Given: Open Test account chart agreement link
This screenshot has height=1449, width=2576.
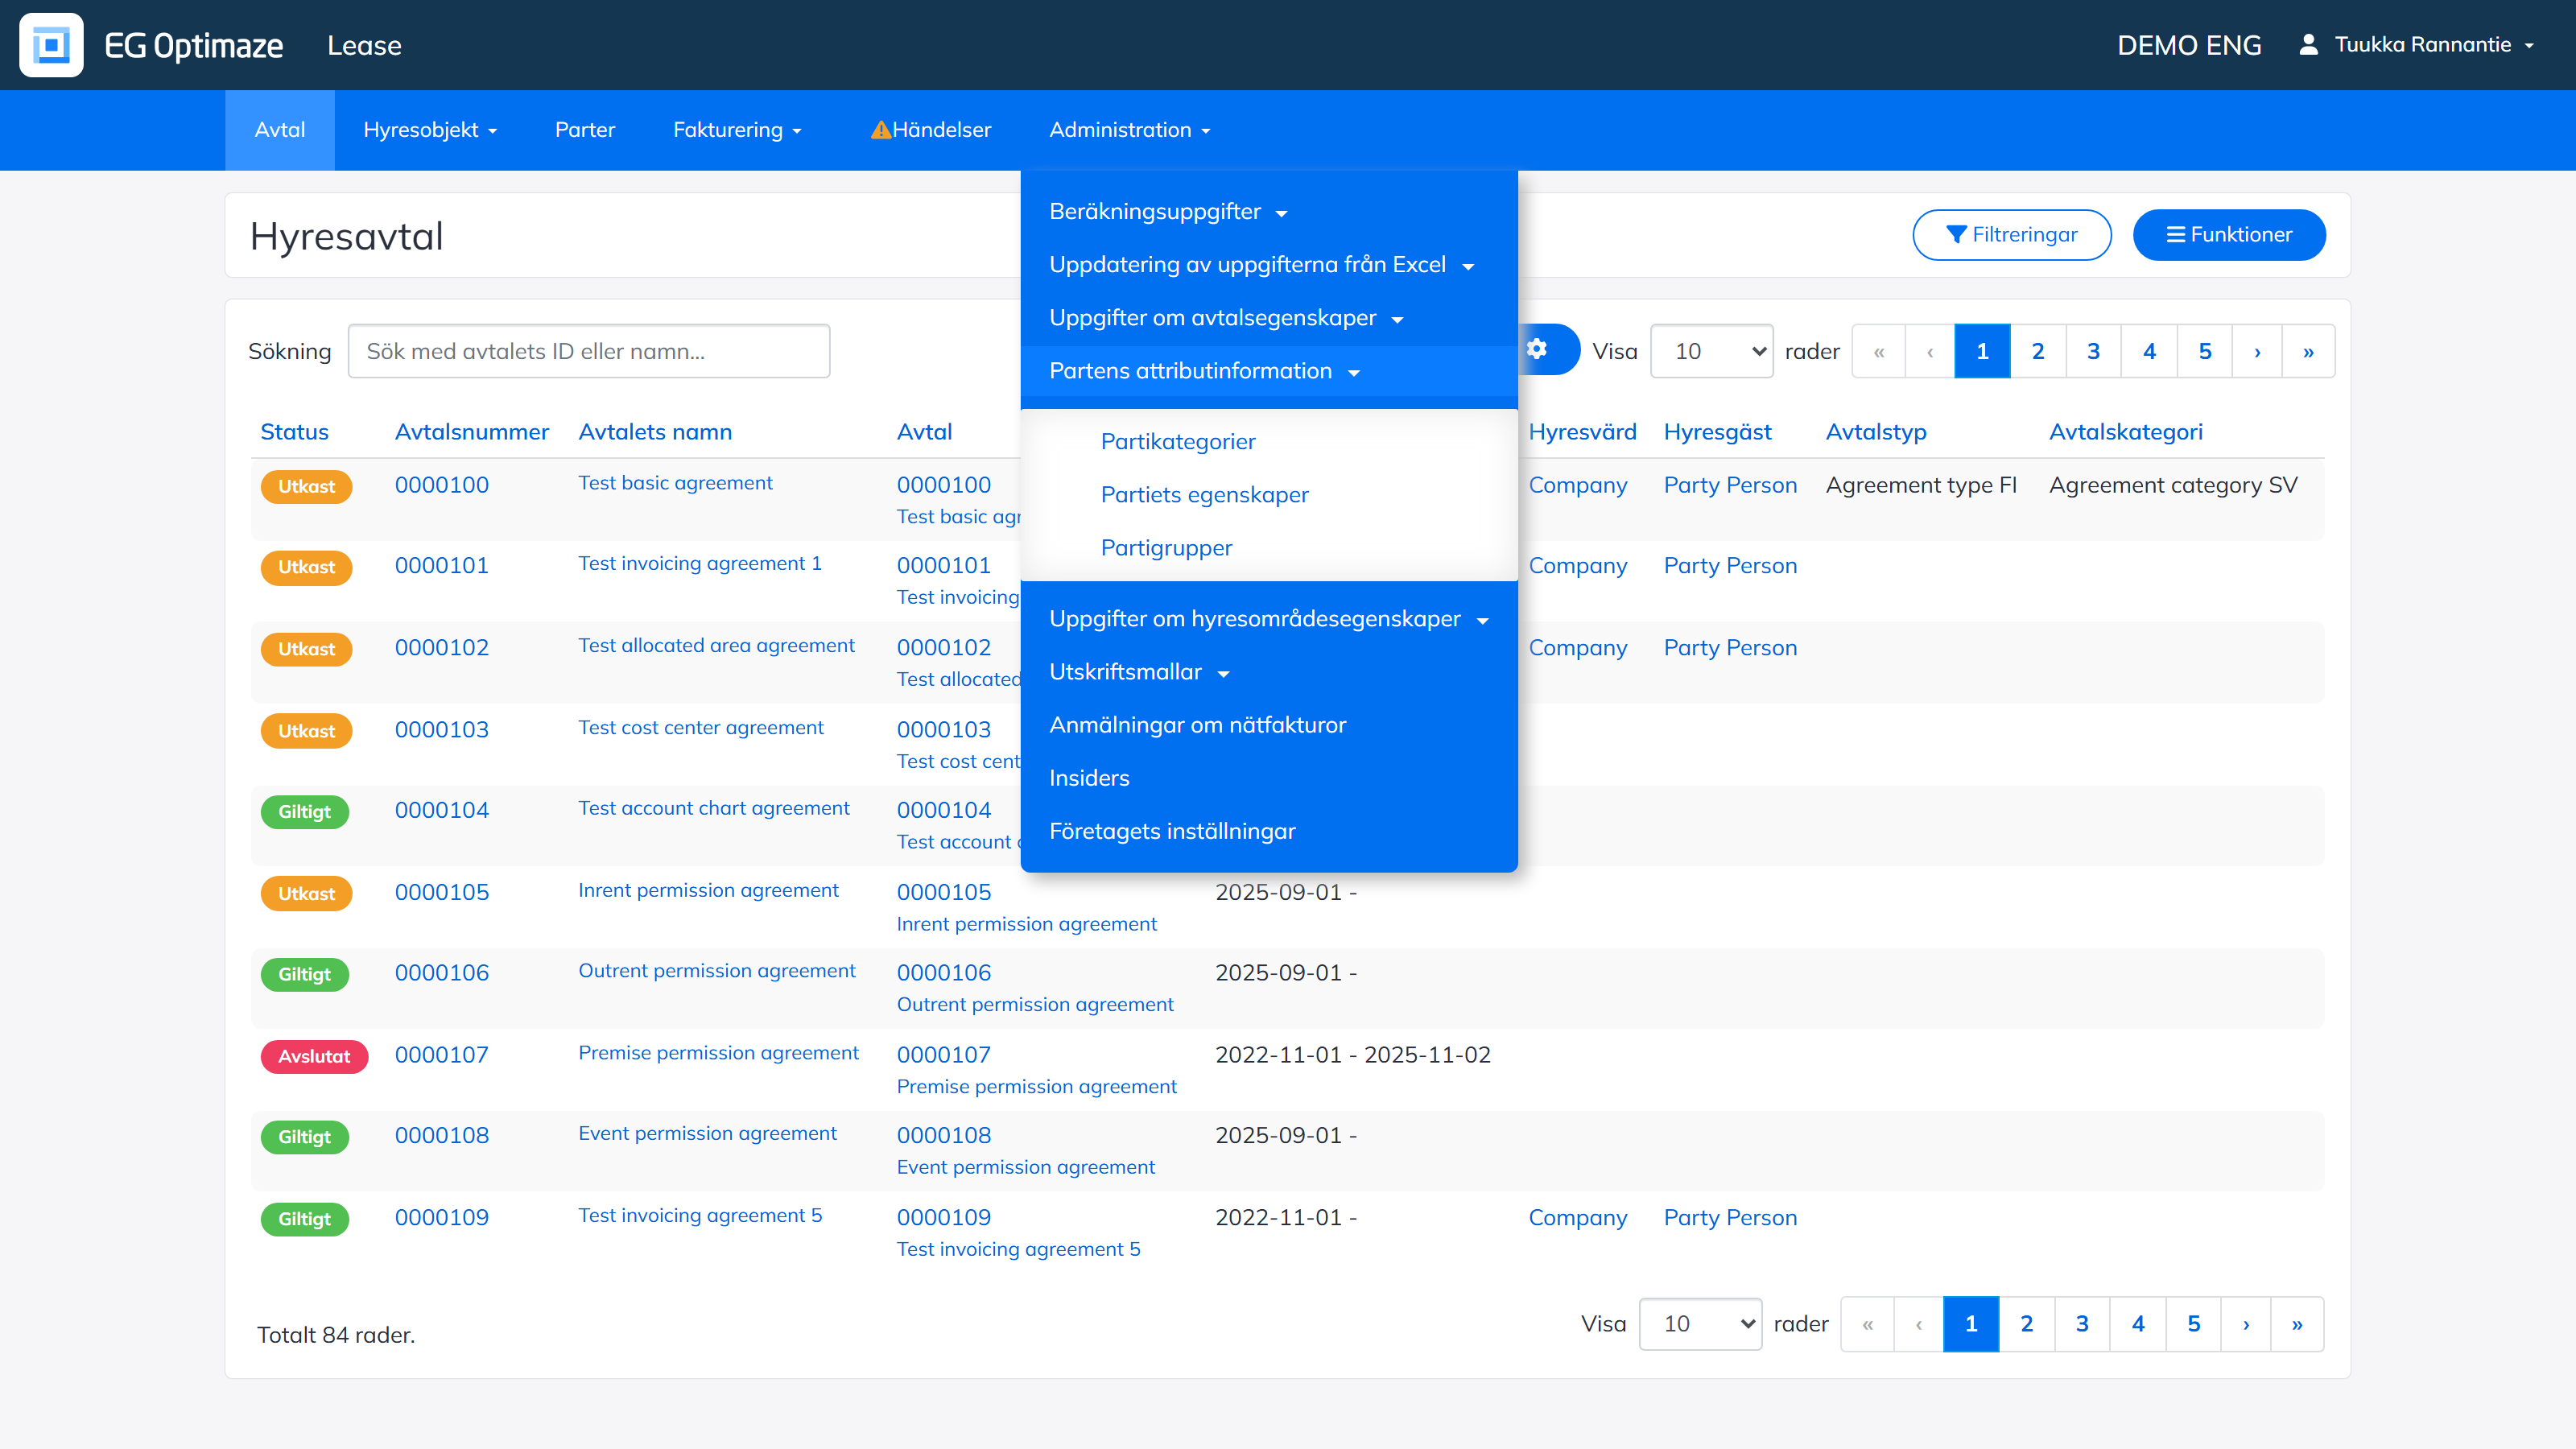Looking at the screenshot, I should (714, 808).
